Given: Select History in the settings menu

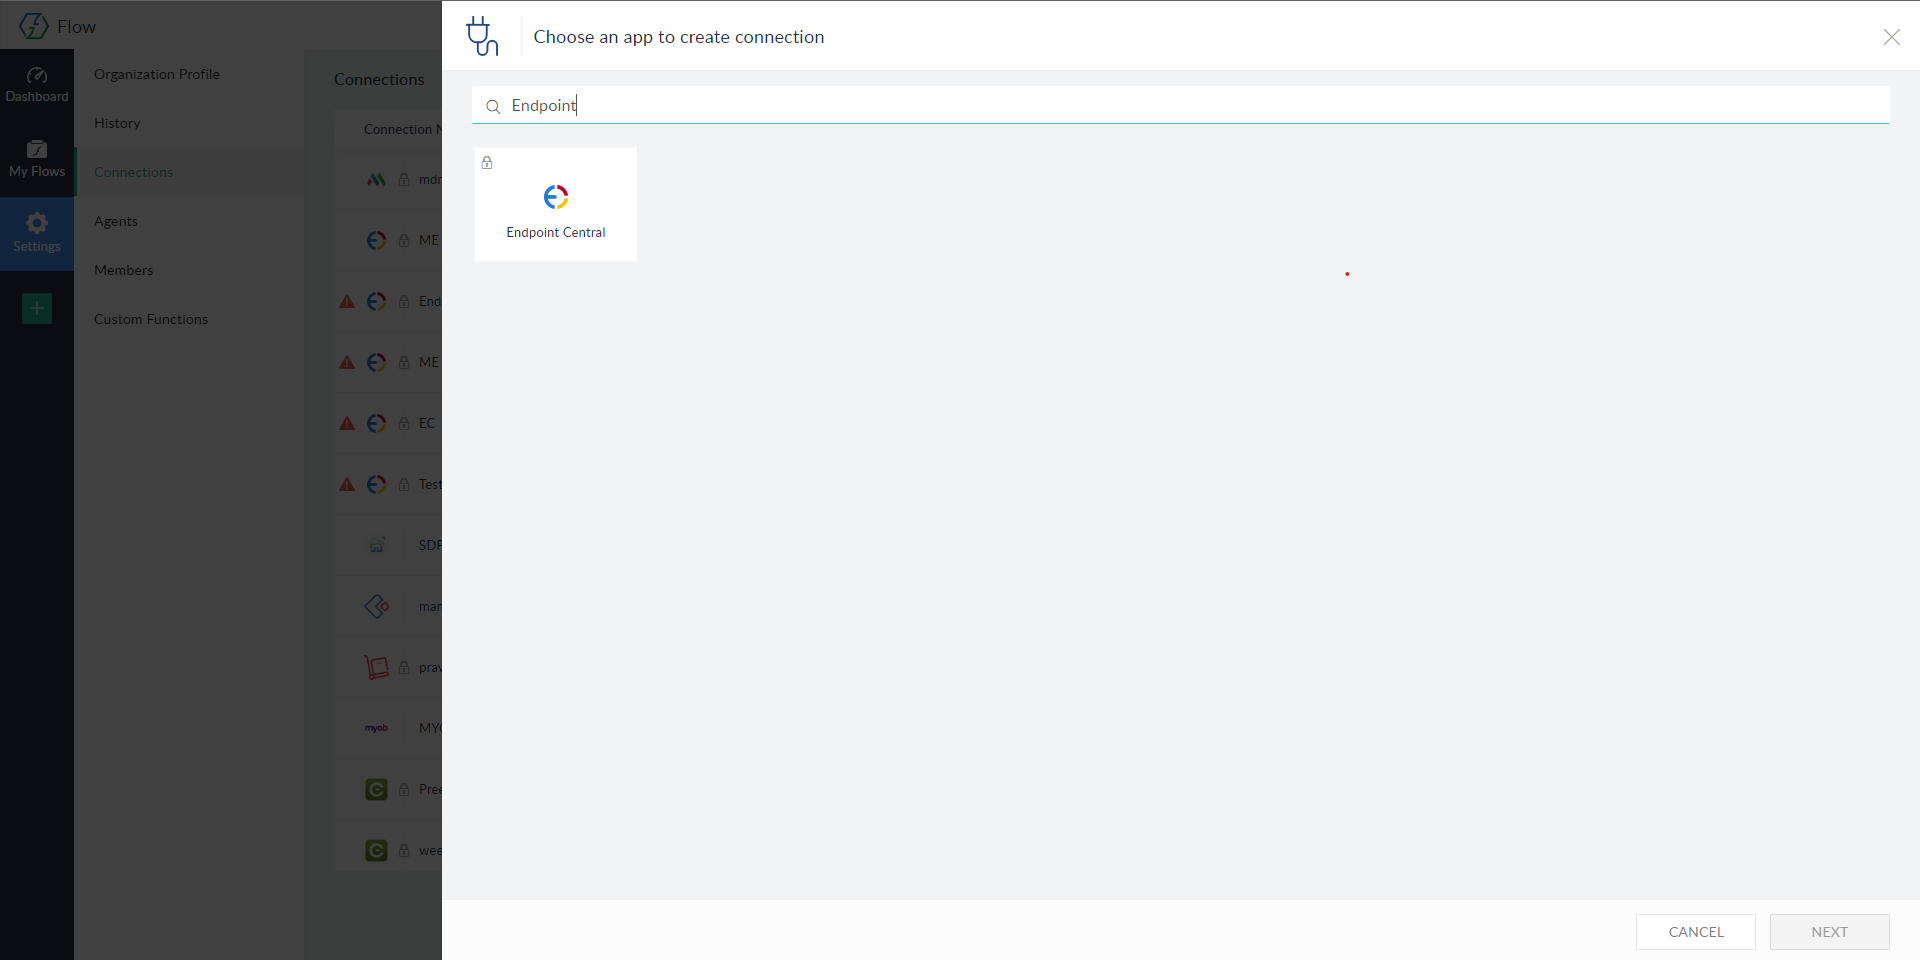Looking at the screenshot, I should point(117,123).
